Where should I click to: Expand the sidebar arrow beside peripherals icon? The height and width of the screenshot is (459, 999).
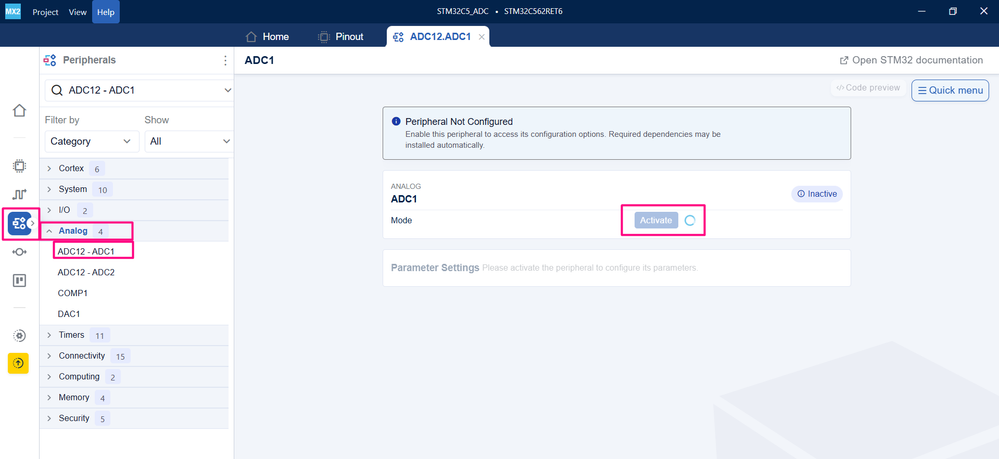click(x=32, y=223)
